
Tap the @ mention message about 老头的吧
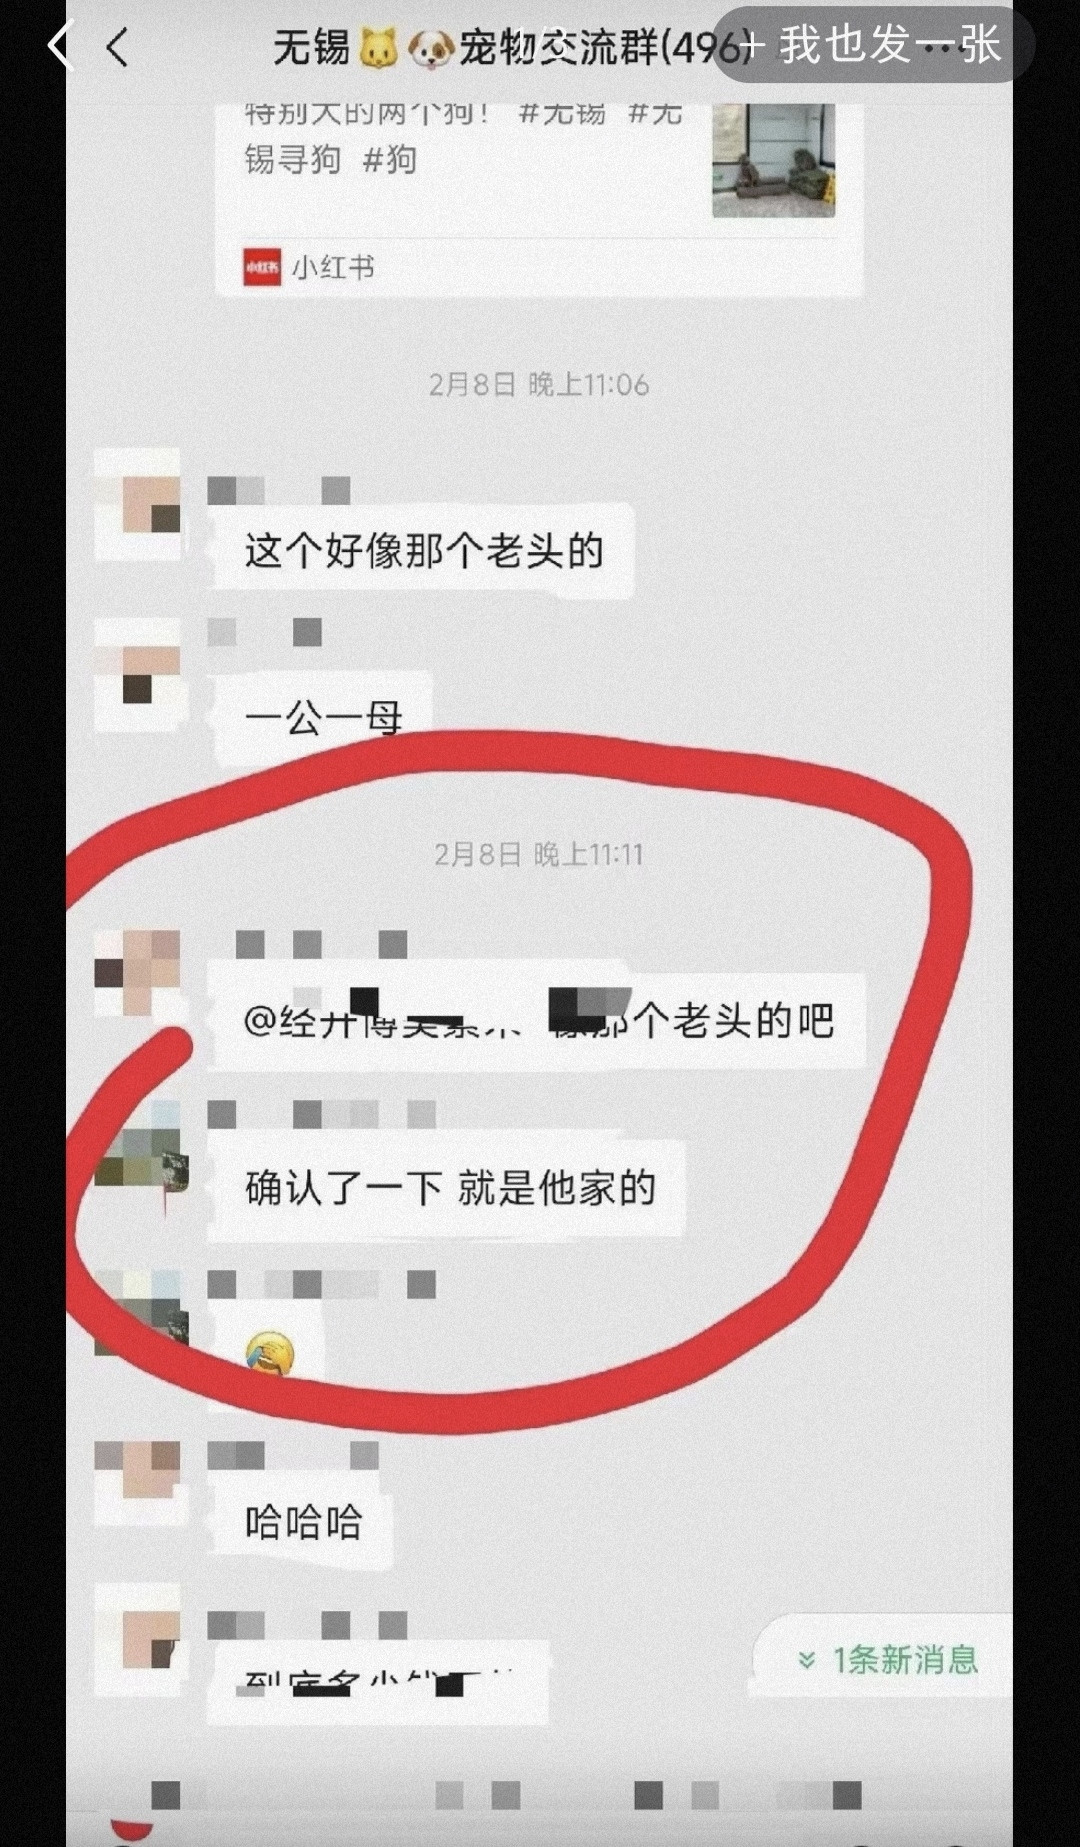tap(538, 1020)
